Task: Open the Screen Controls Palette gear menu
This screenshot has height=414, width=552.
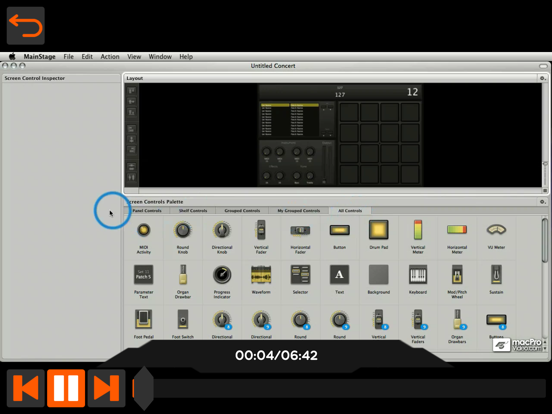Action: [x=542, y=202]
